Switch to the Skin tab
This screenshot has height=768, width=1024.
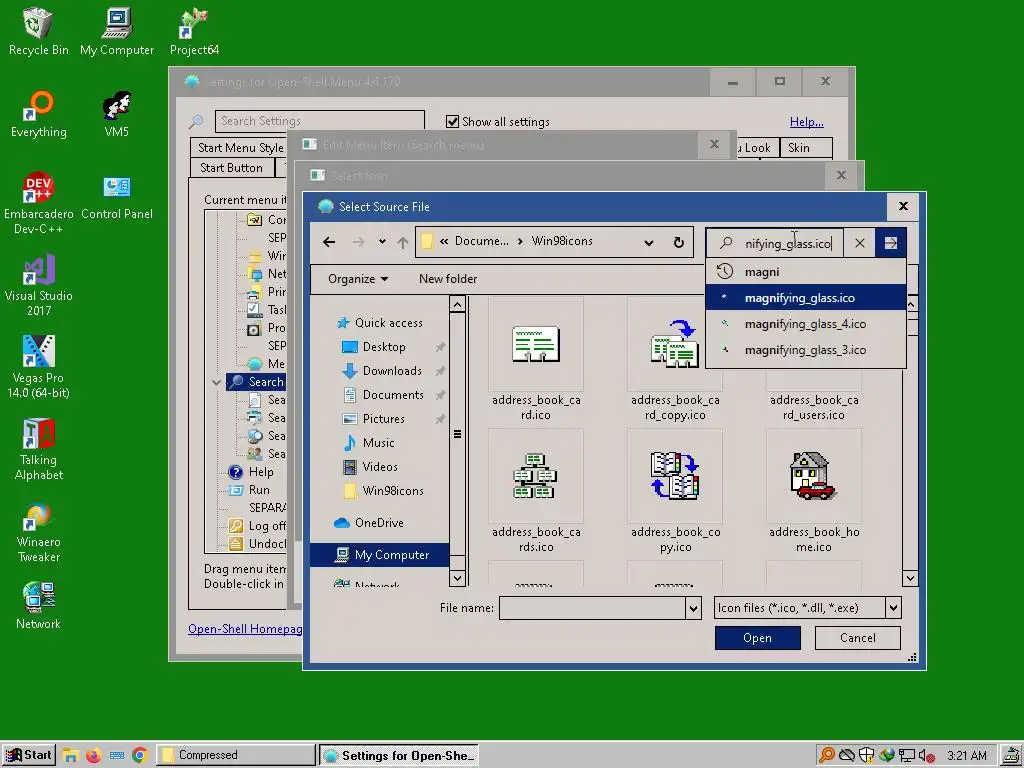point(806,148)
